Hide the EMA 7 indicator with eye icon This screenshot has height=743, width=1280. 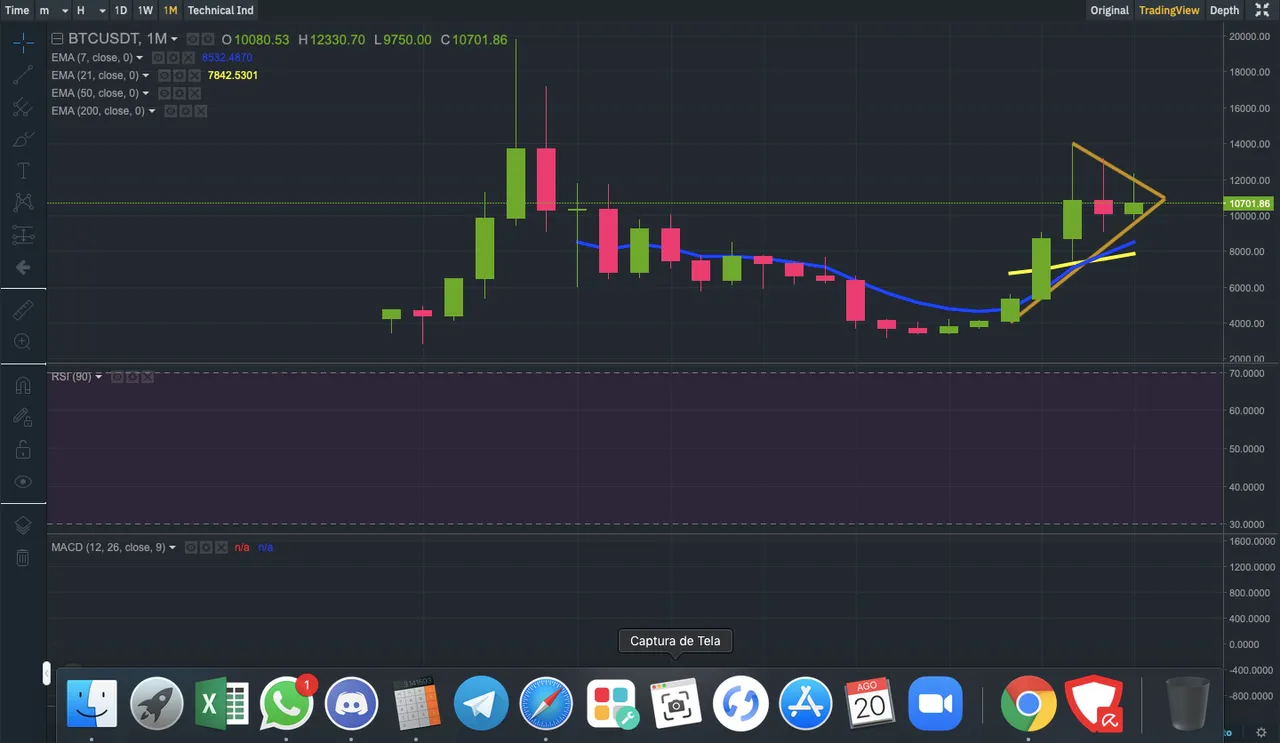(x=159, y=58)
